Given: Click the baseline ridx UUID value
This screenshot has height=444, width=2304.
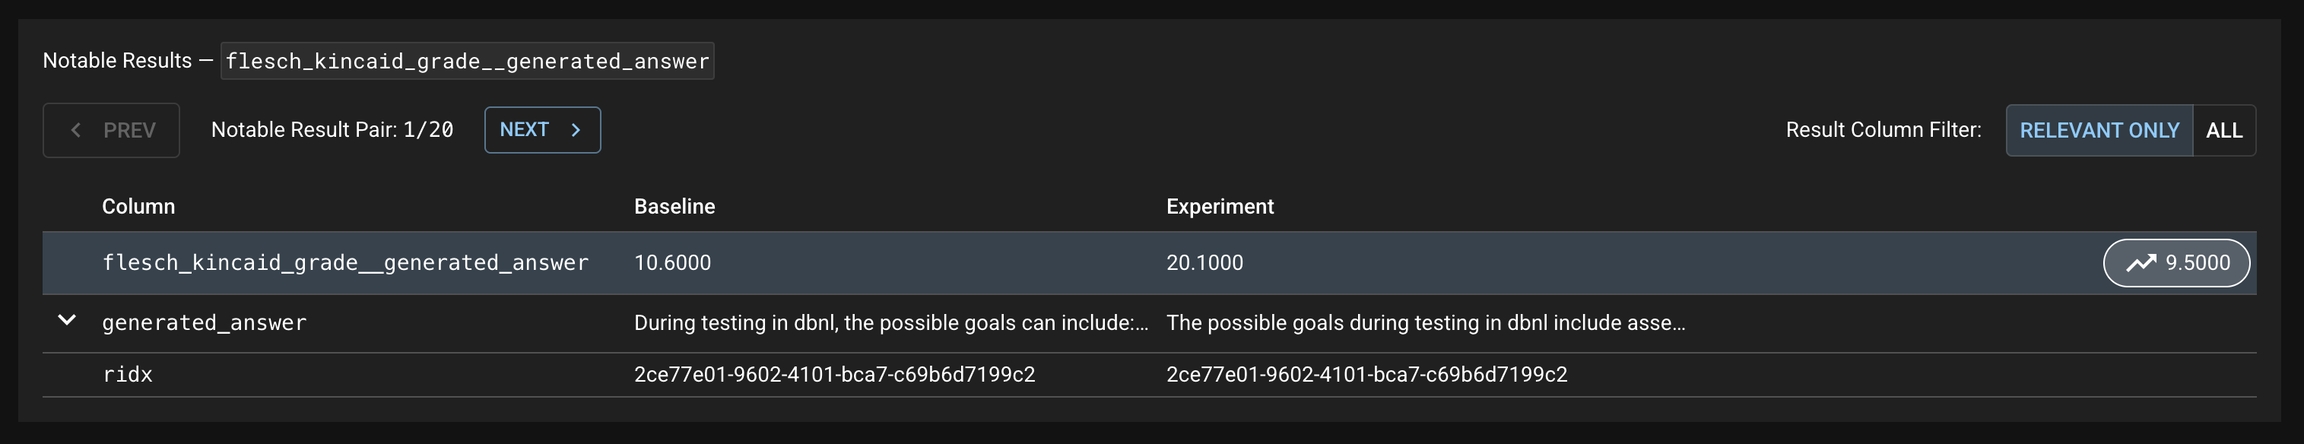Looking at the screenshot, I should click(834, 375).
